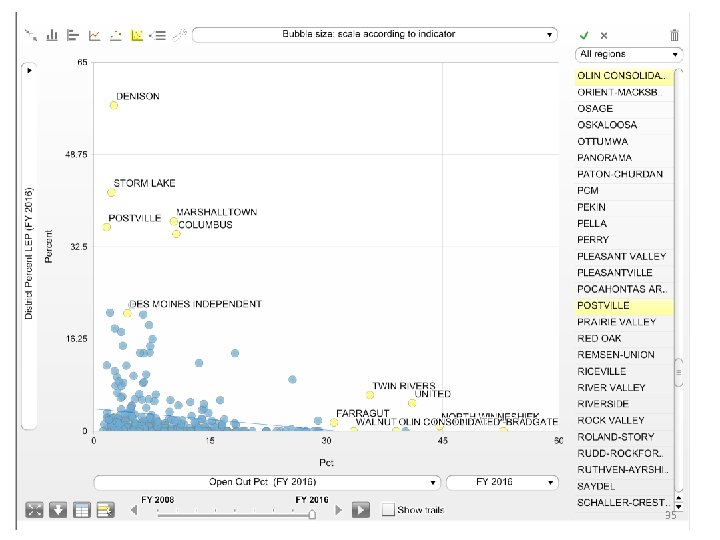Switch to horizontal bar chart view
720x540 pixels.
(x=72, y=35)
